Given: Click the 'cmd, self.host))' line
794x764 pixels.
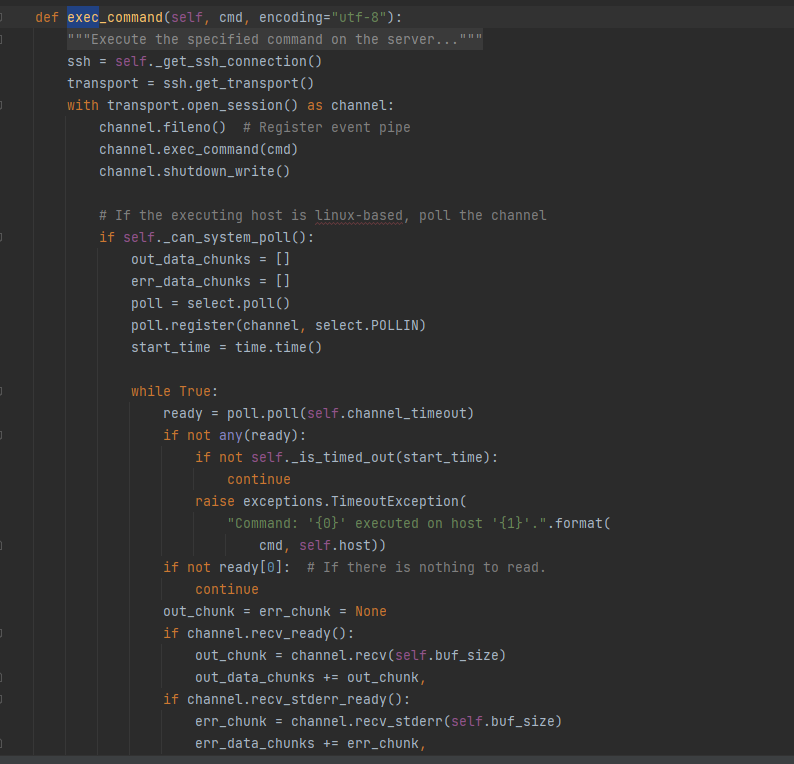Looking at the screenshot, I should click(x=323, y=546).
